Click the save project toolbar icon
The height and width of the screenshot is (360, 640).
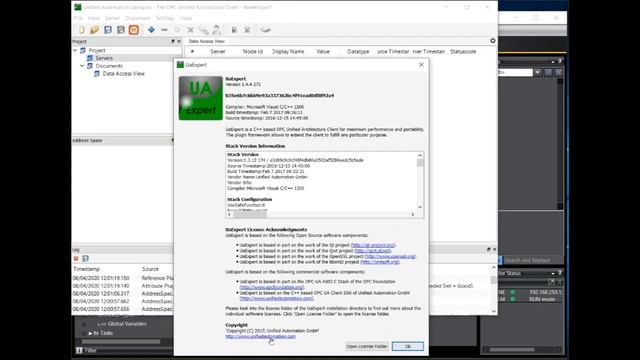108,30
